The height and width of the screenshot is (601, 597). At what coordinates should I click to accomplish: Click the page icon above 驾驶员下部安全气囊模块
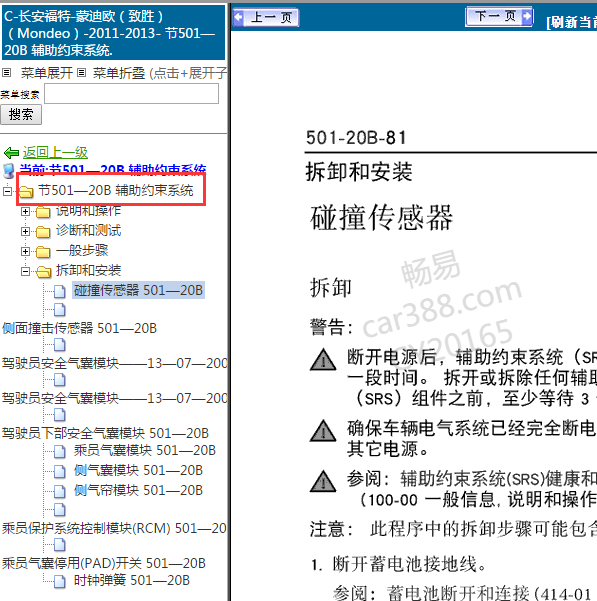coord(59,415)
